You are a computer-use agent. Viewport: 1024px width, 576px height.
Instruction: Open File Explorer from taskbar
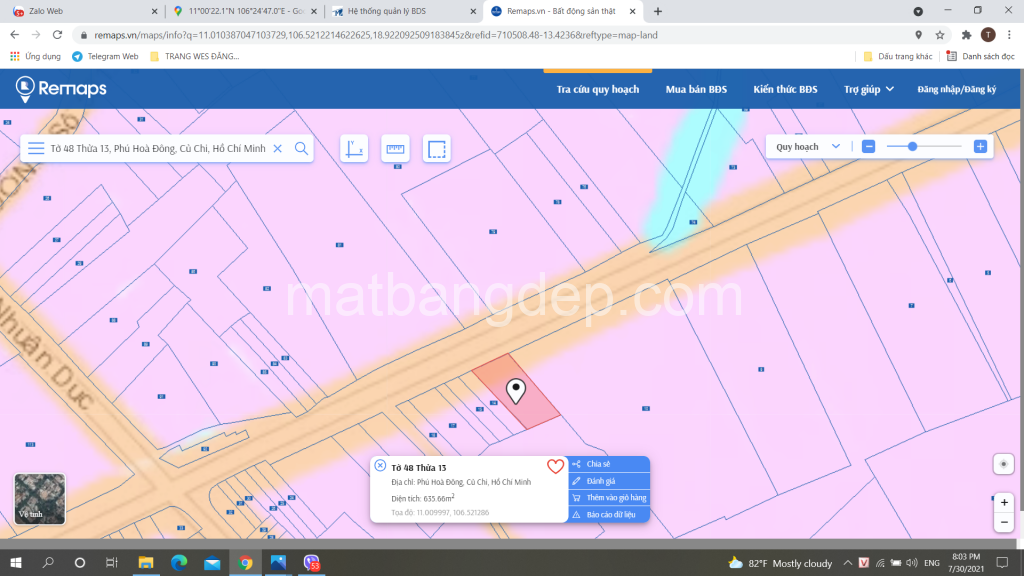146,563
